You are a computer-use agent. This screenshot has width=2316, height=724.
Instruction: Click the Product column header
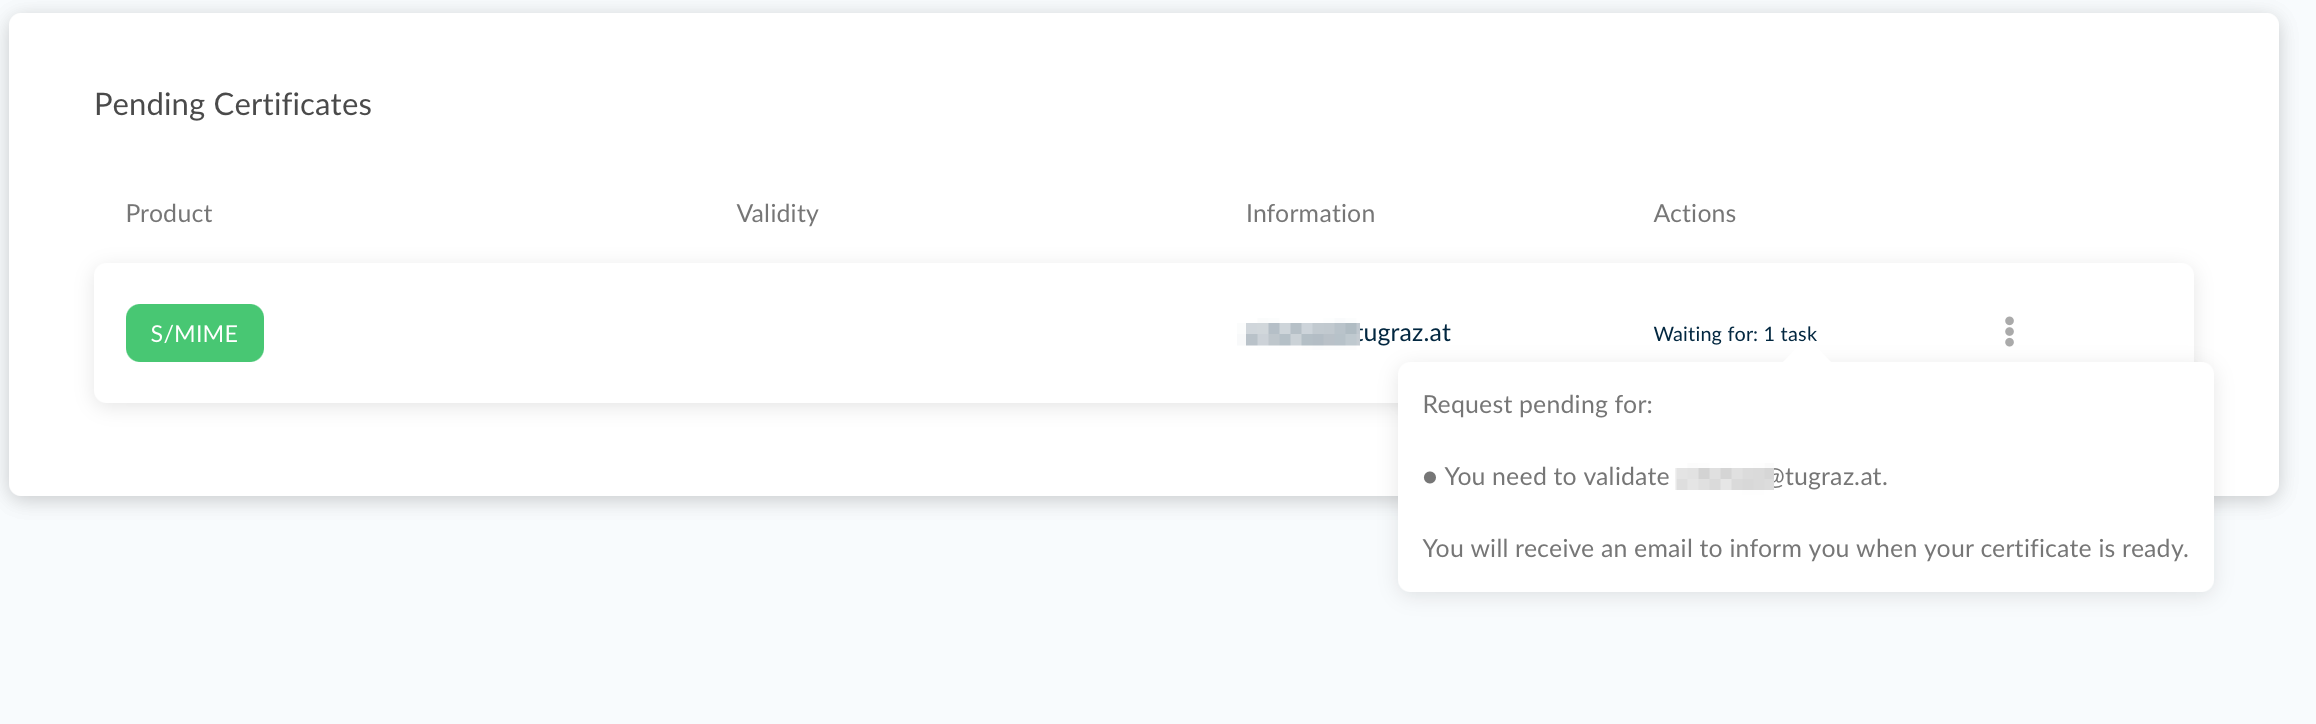tap(169, 213)
